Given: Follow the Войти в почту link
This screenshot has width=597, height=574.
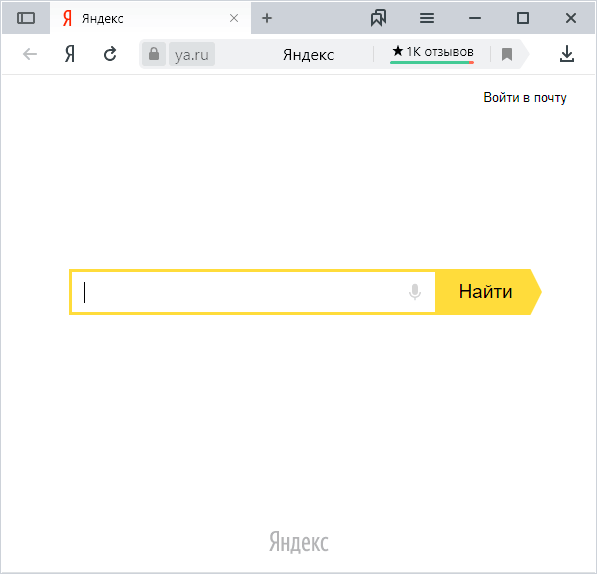Looking at the screenshot, I should [x=525, y=97].
